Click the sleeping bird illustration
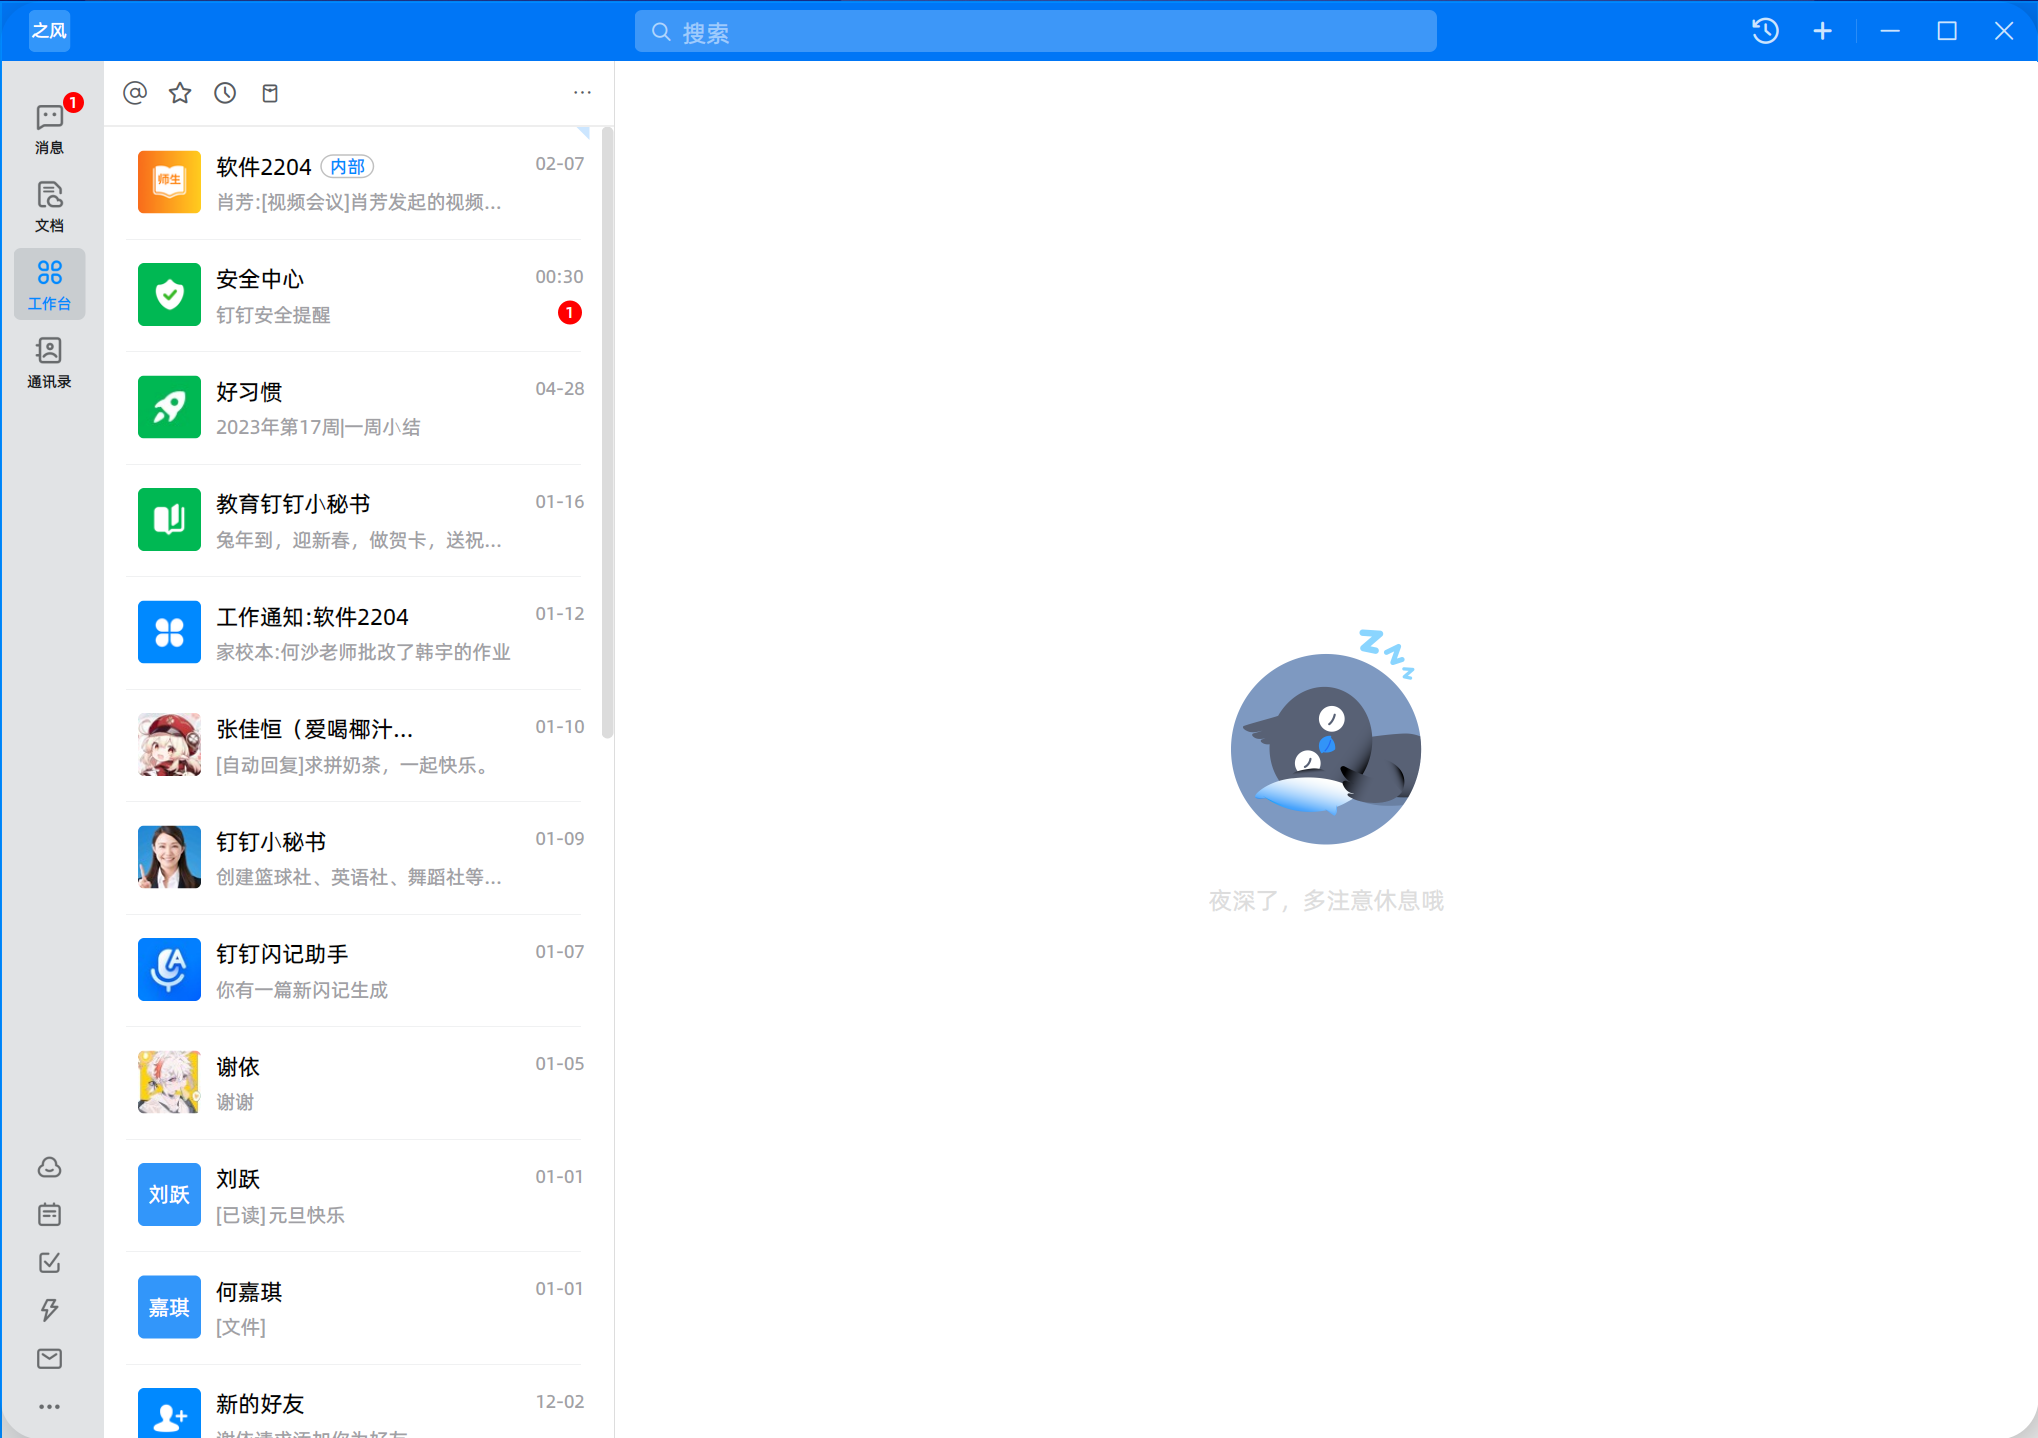This screenshot has width=2038, height=1438. click(x=1326, y=738)
